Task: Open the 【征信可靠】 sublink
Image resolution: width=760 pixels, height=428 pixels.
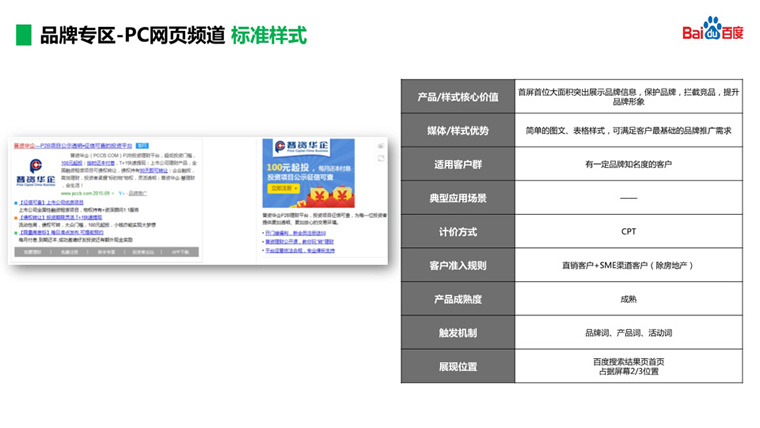Action: point(51,203)
